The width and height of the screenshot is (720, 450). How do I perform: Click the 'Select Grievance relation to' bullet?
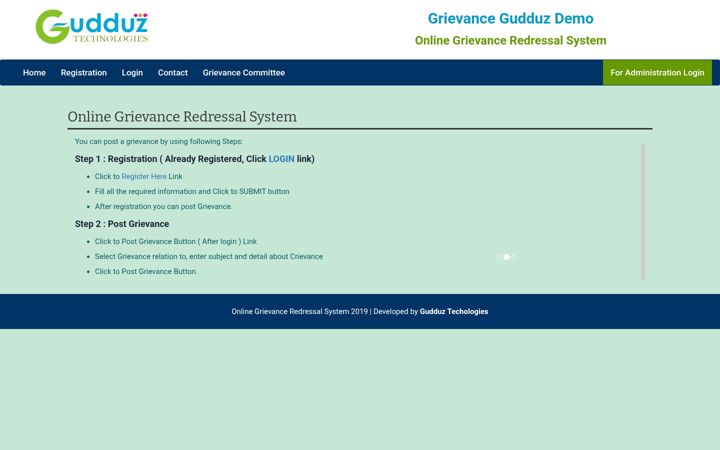coord(209,257)
